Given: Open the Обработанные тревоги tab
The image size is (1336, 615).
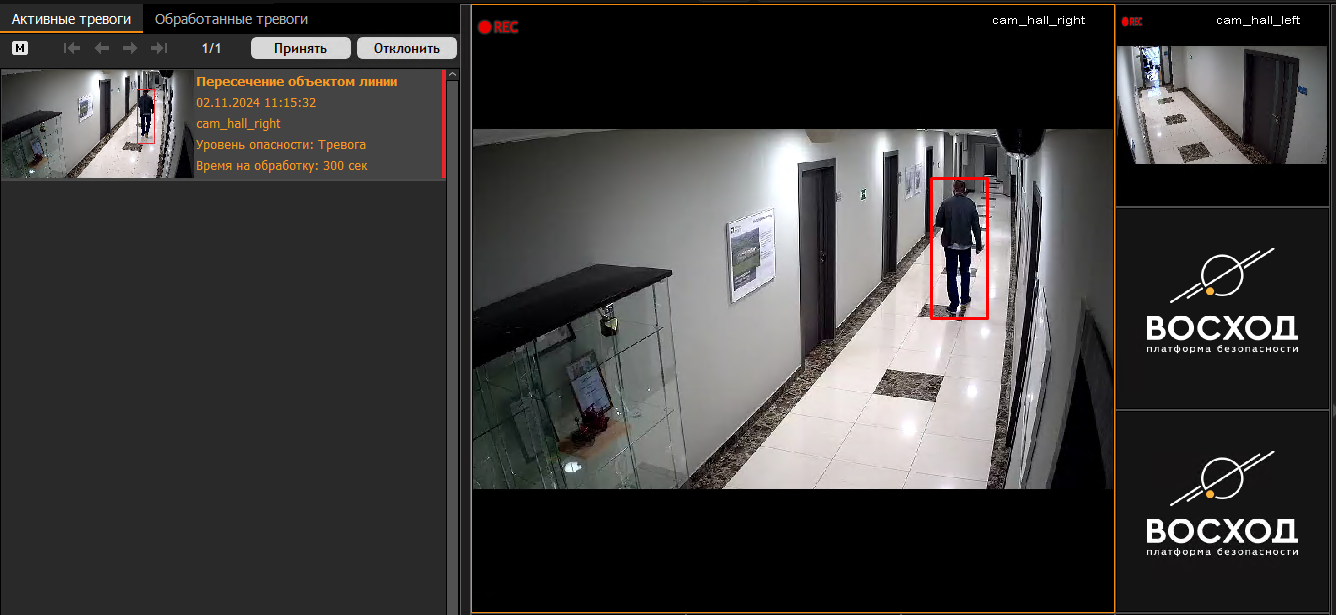Looking at the screenshot, I should 231,19.
